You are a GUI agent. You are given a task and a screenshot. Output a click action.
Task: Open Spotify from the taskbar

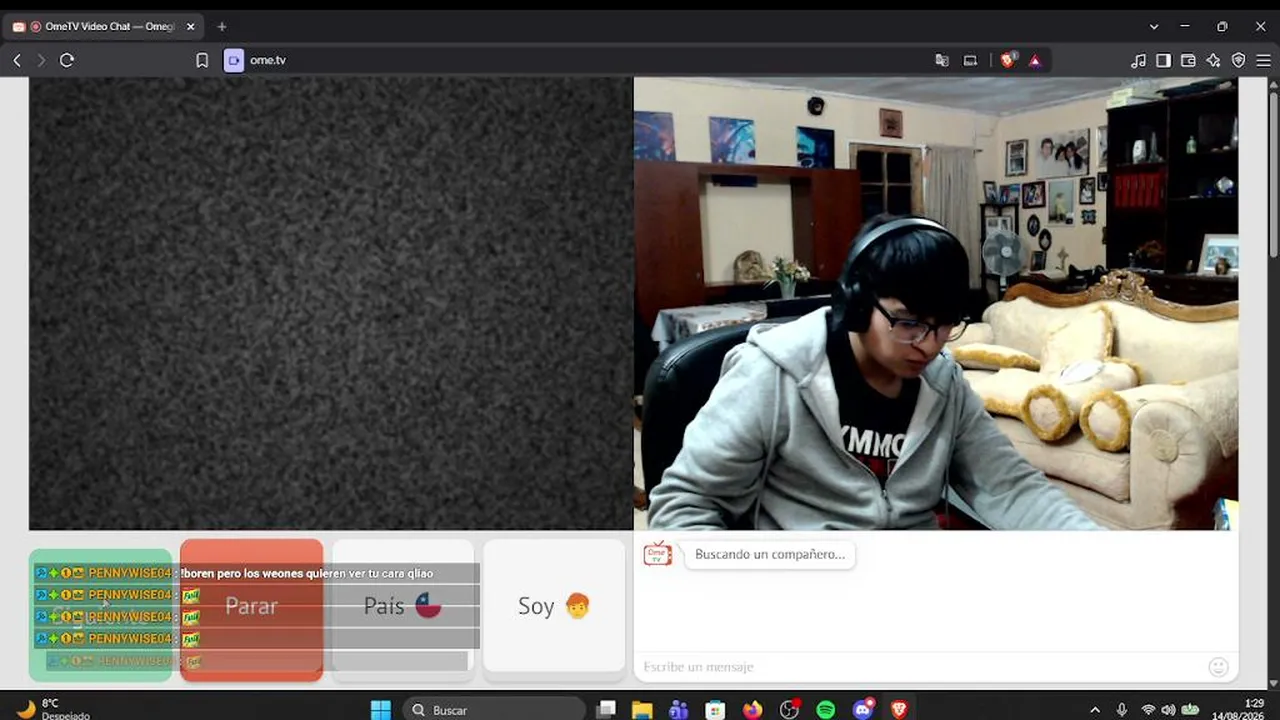click(x=826, y=710)
